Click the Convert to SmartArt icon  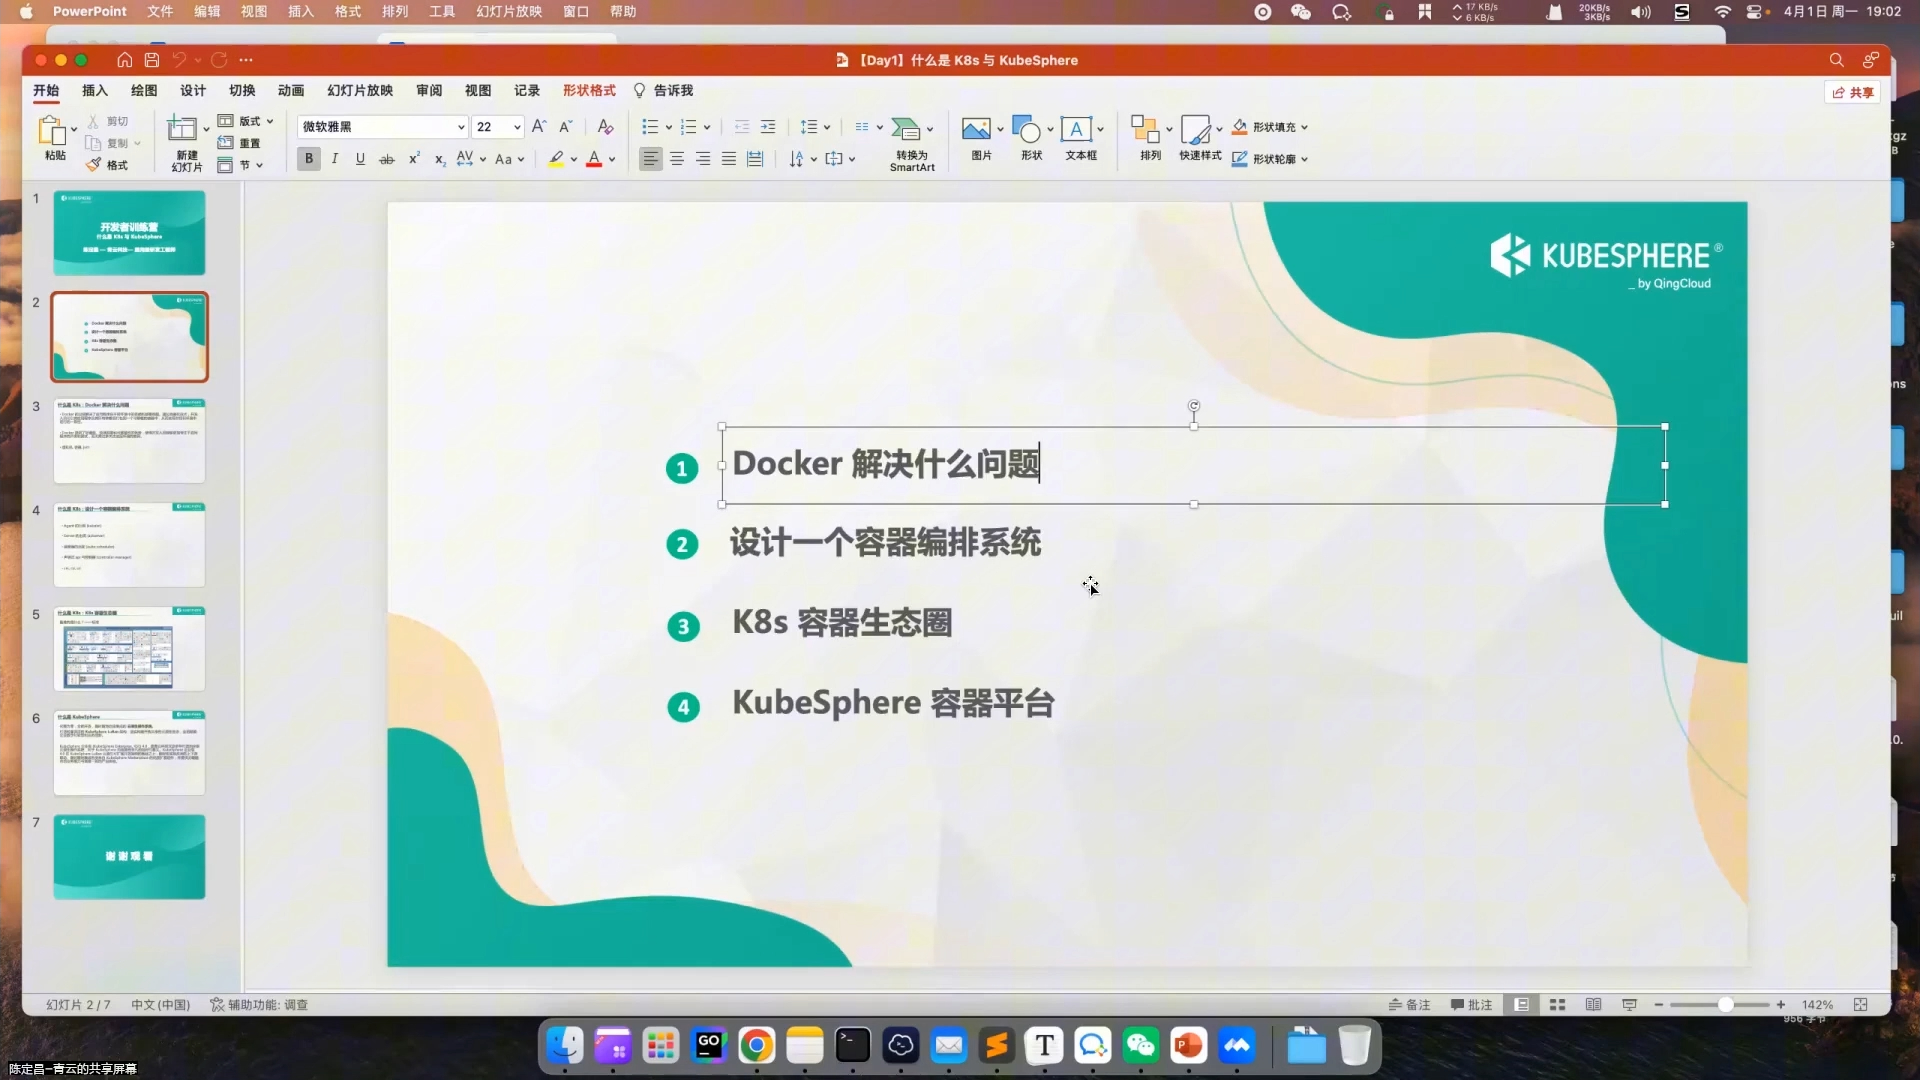[x=905, y=130]
